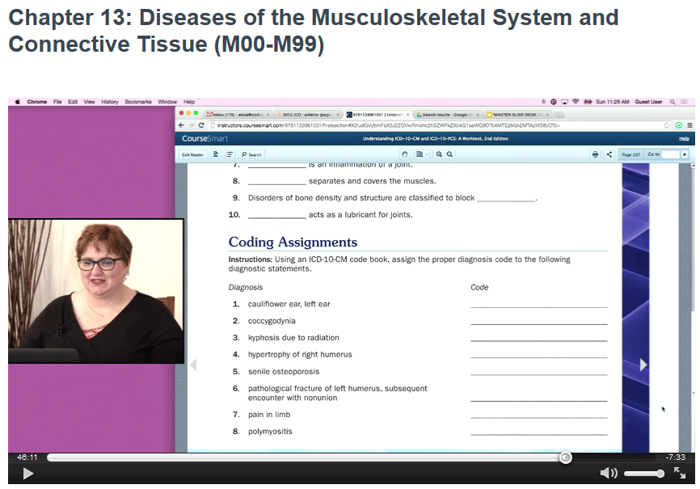Click the 'coccygodynia' diagnosis line
The width and height of the screenshot is (700, 489).
tap(271, 321)
